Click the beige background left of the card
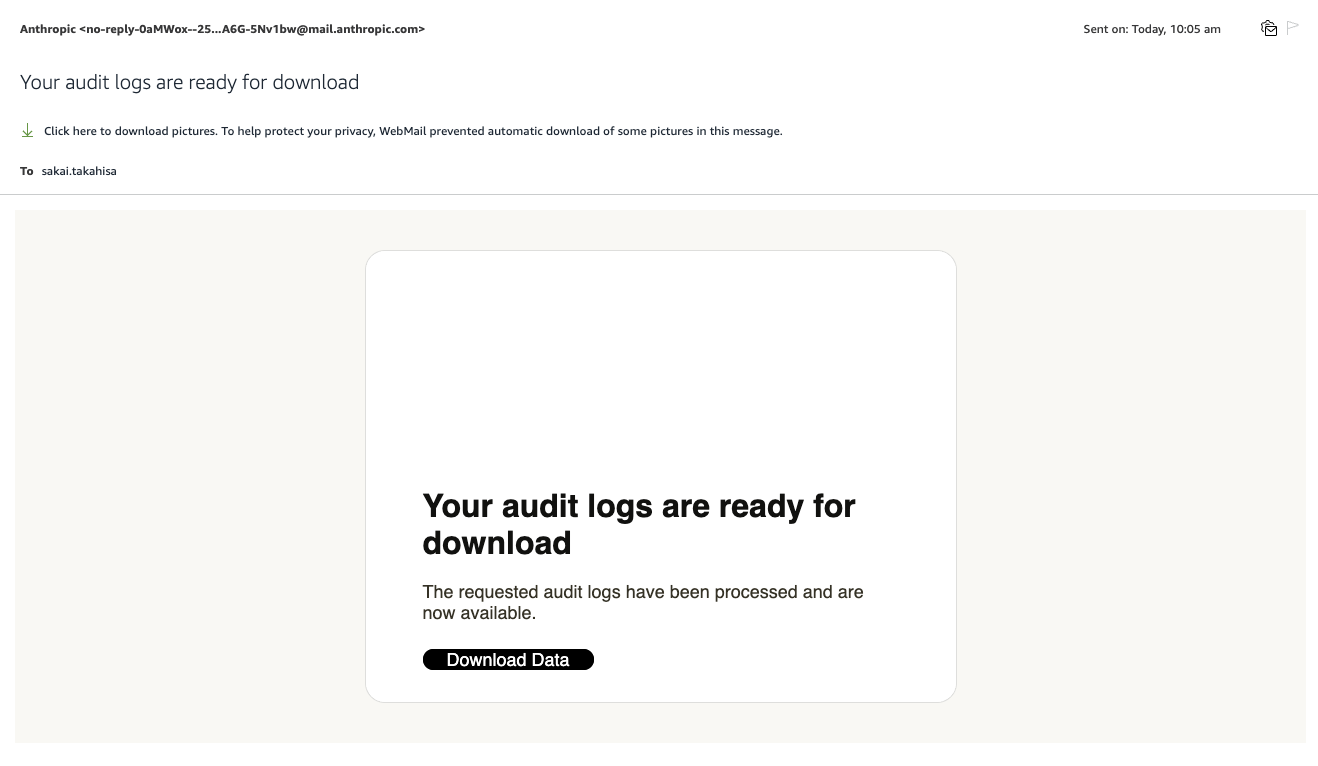 190,476
